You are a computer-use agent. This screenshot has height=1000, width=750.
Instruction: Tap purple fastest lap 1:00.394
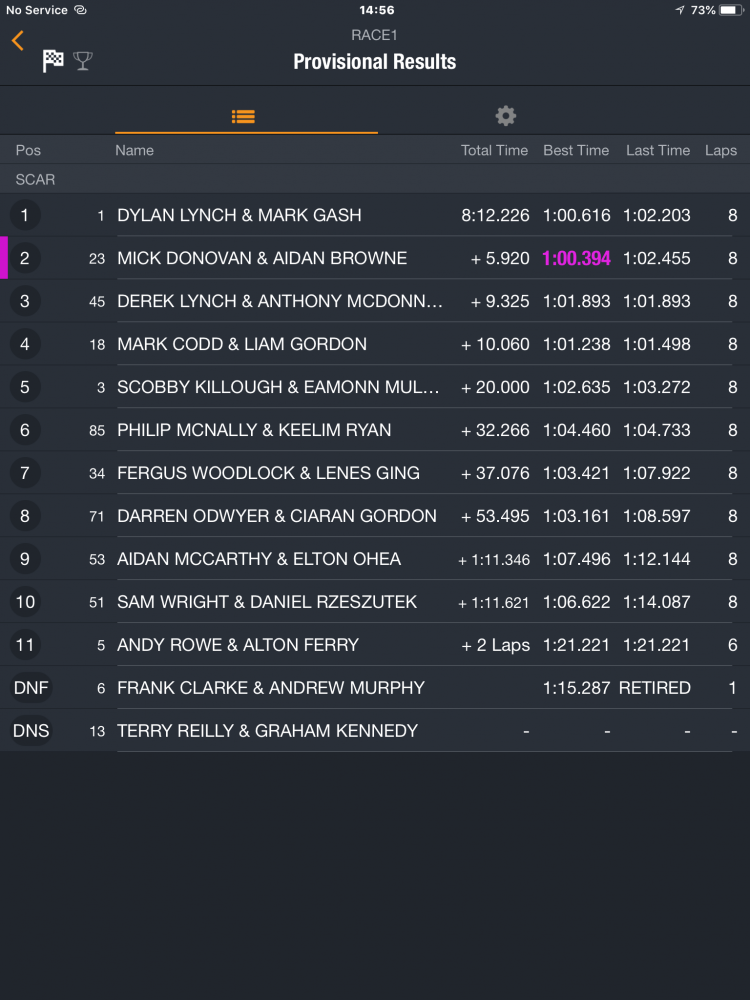(x=576, y=258)
